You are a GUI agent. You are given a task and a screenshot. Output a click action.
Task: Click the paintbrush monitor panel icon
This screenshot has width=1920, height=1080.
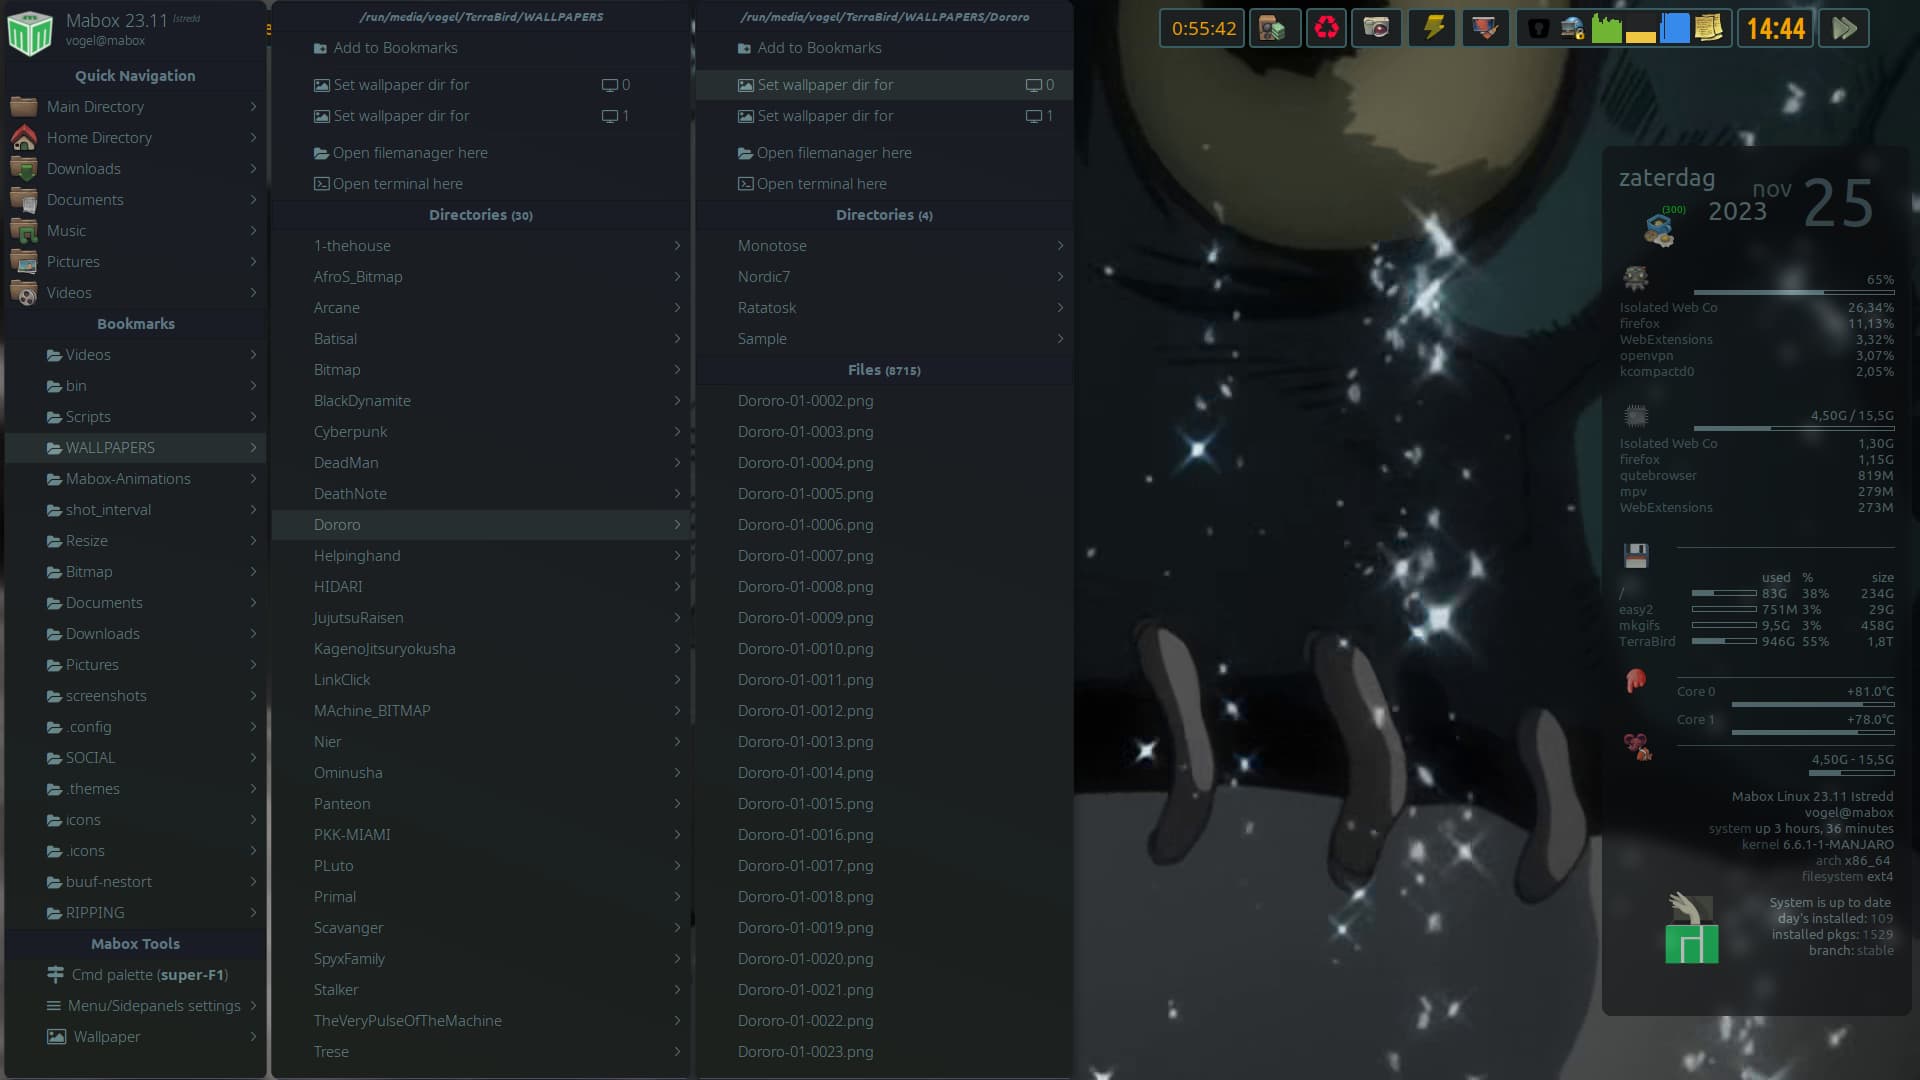[x=1485, y=28]
